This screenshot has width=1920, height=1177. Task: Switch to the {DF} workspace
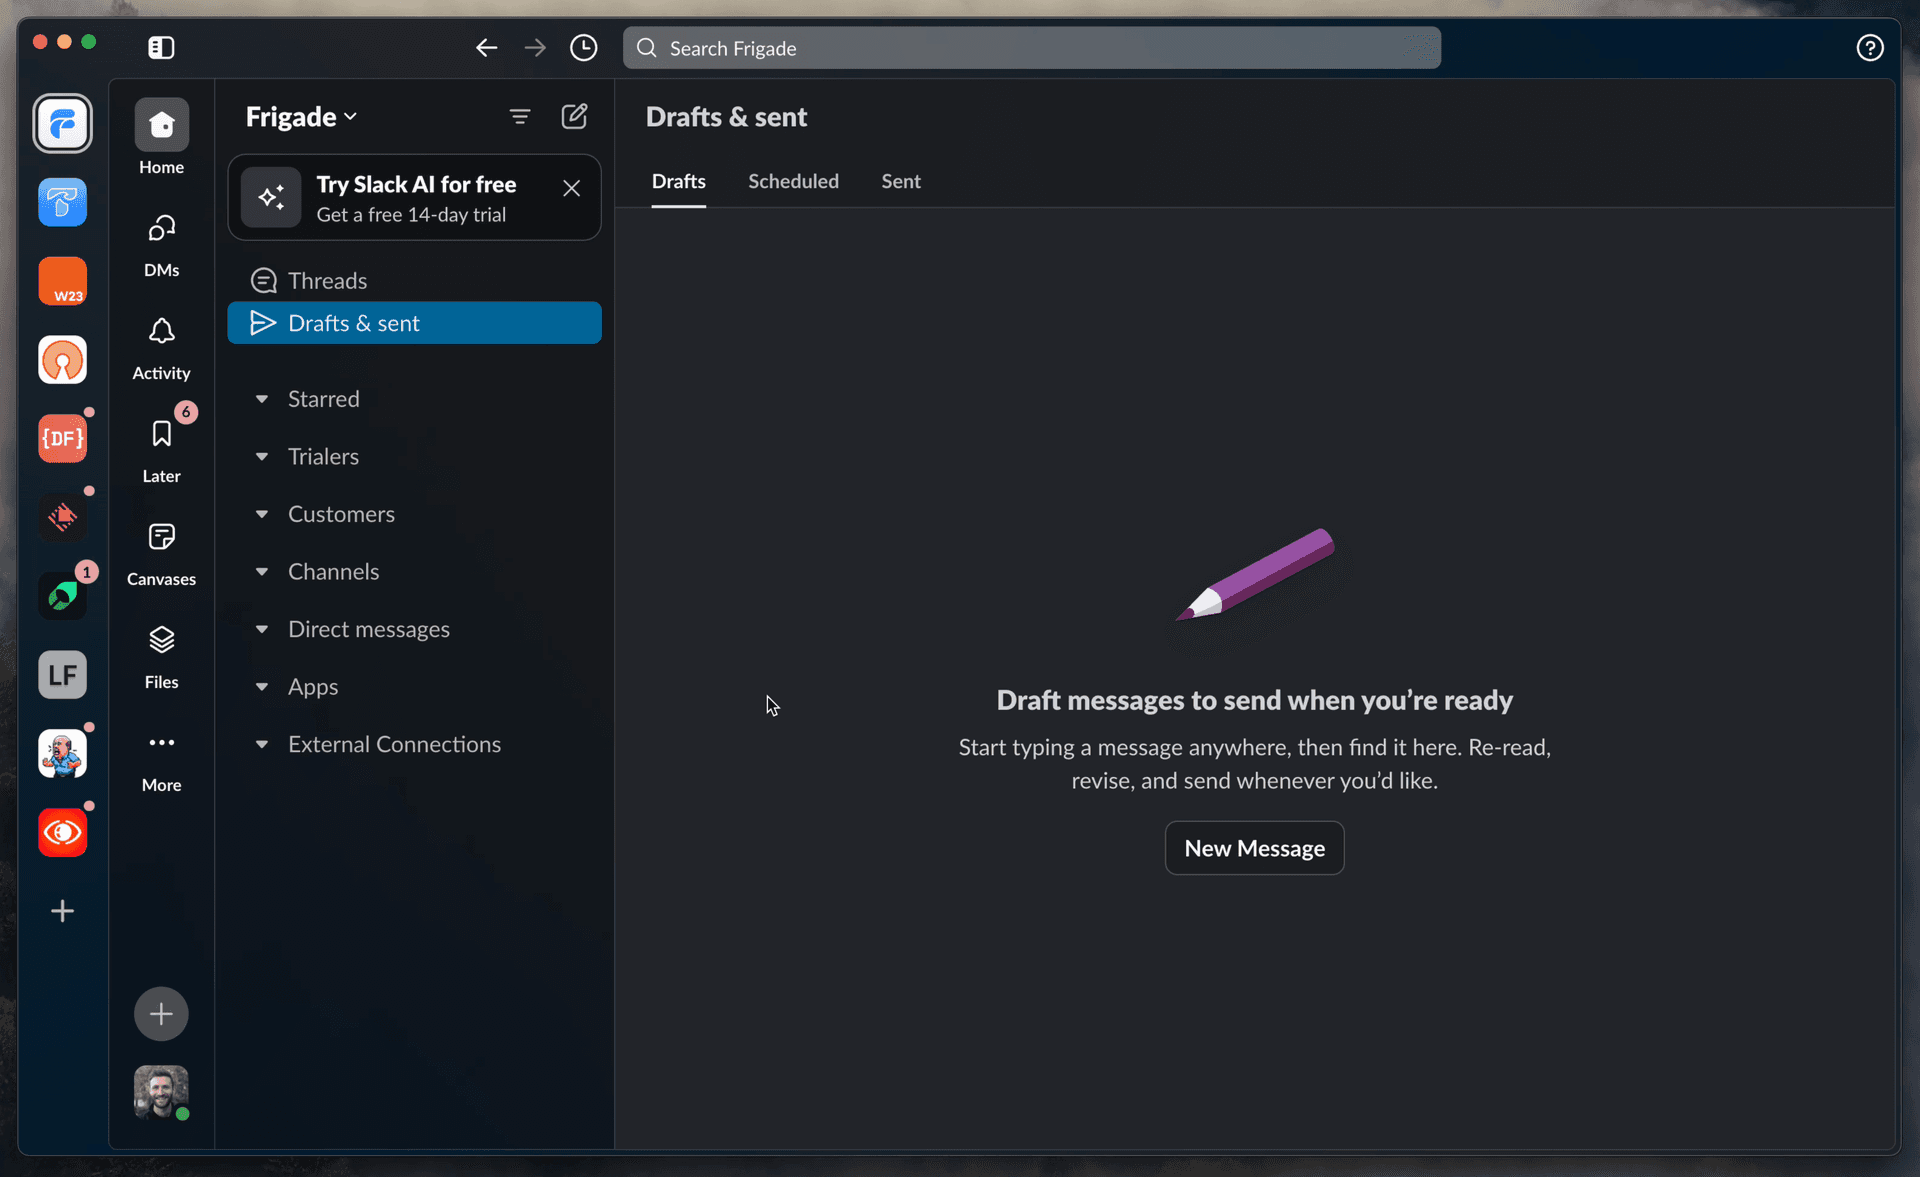tap(62, 438)
